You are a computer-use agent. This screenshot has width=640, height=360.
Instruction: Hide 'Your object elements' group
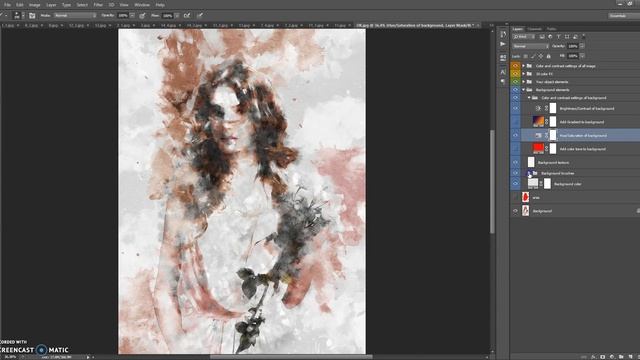click(x=516, y=82)
